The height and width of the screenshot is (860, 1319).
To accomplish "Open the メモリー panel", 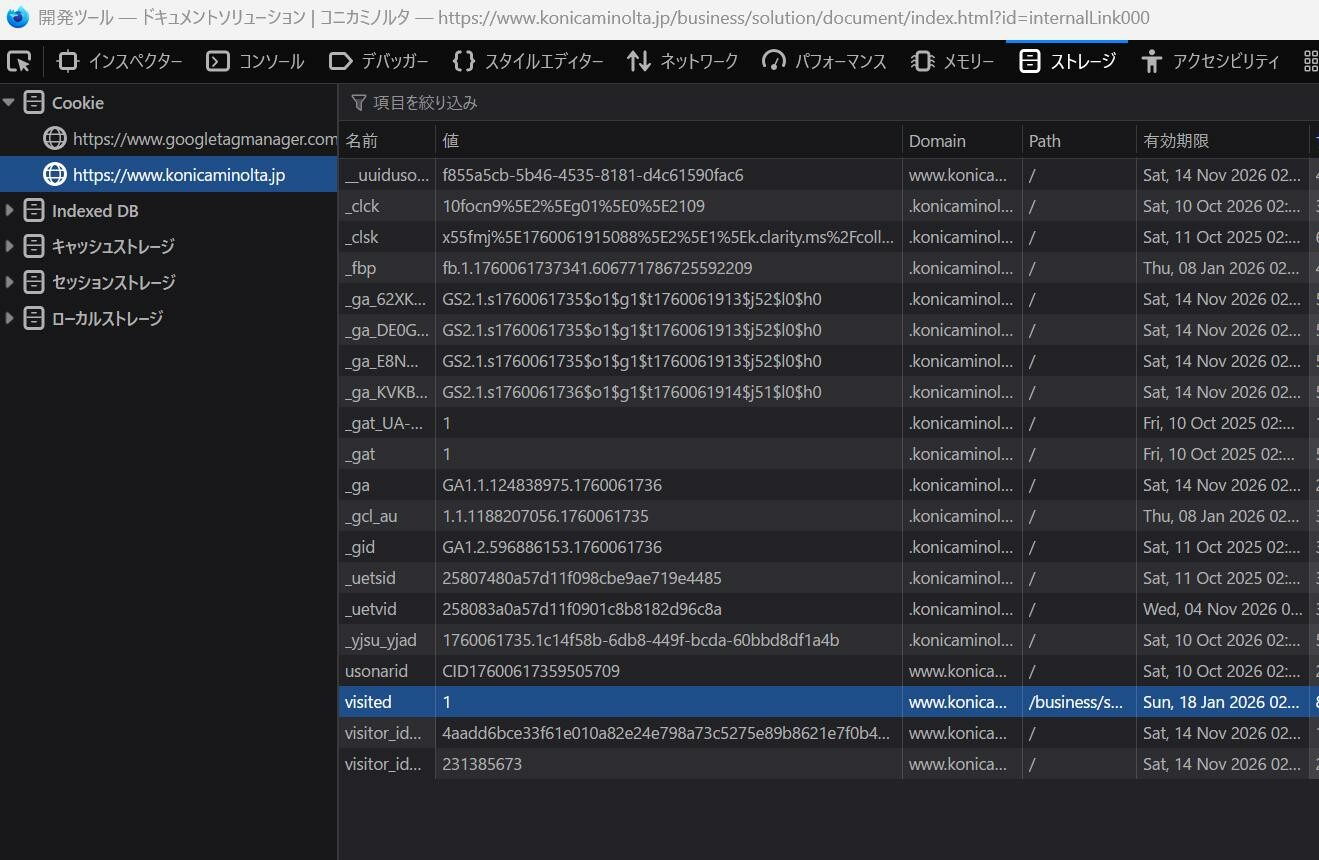I will (x=953, y=61).
